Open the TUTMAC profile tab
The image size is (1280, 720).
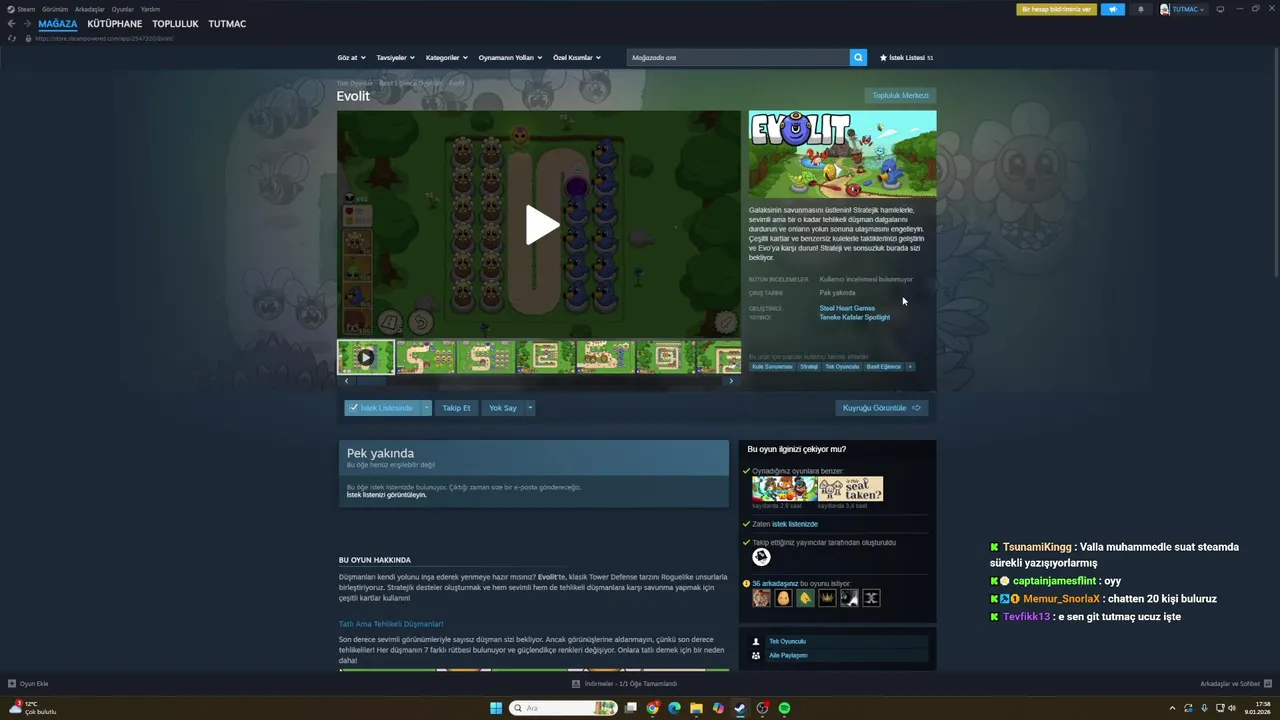227,24
